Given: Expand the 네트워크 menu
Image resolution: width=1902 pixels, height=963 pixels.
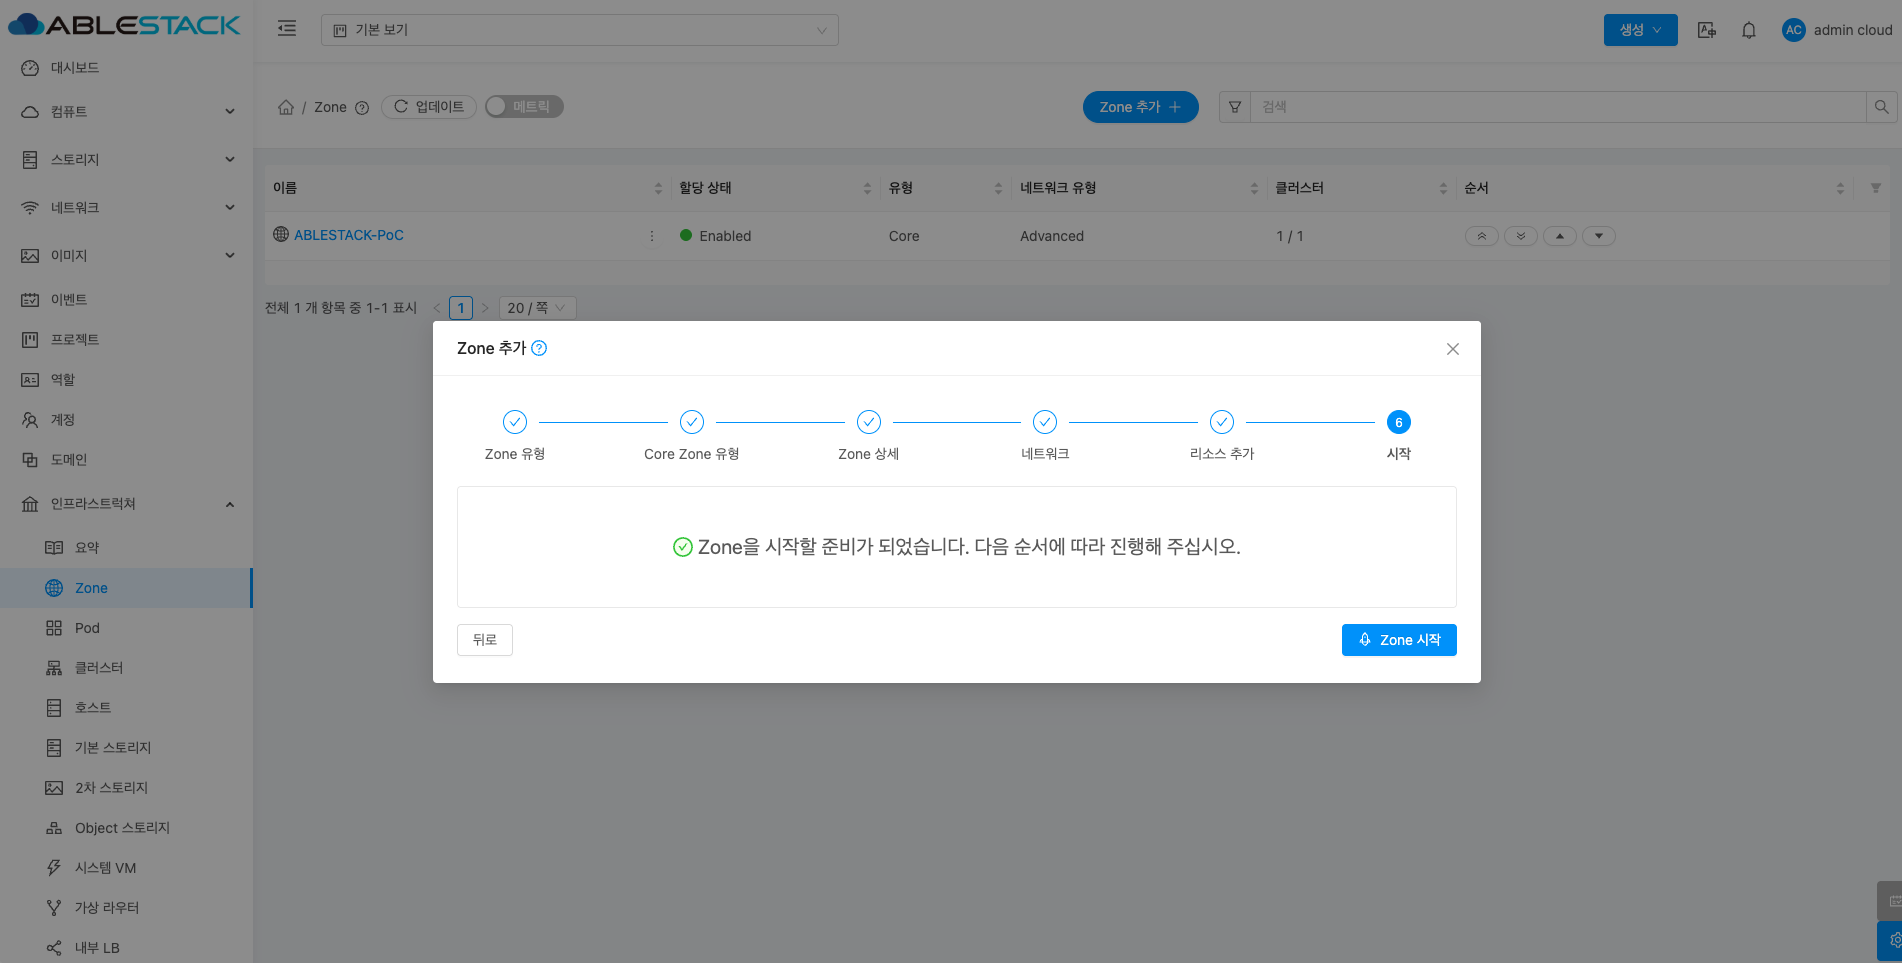Looking at the screenshot, I should click(126, 208).
